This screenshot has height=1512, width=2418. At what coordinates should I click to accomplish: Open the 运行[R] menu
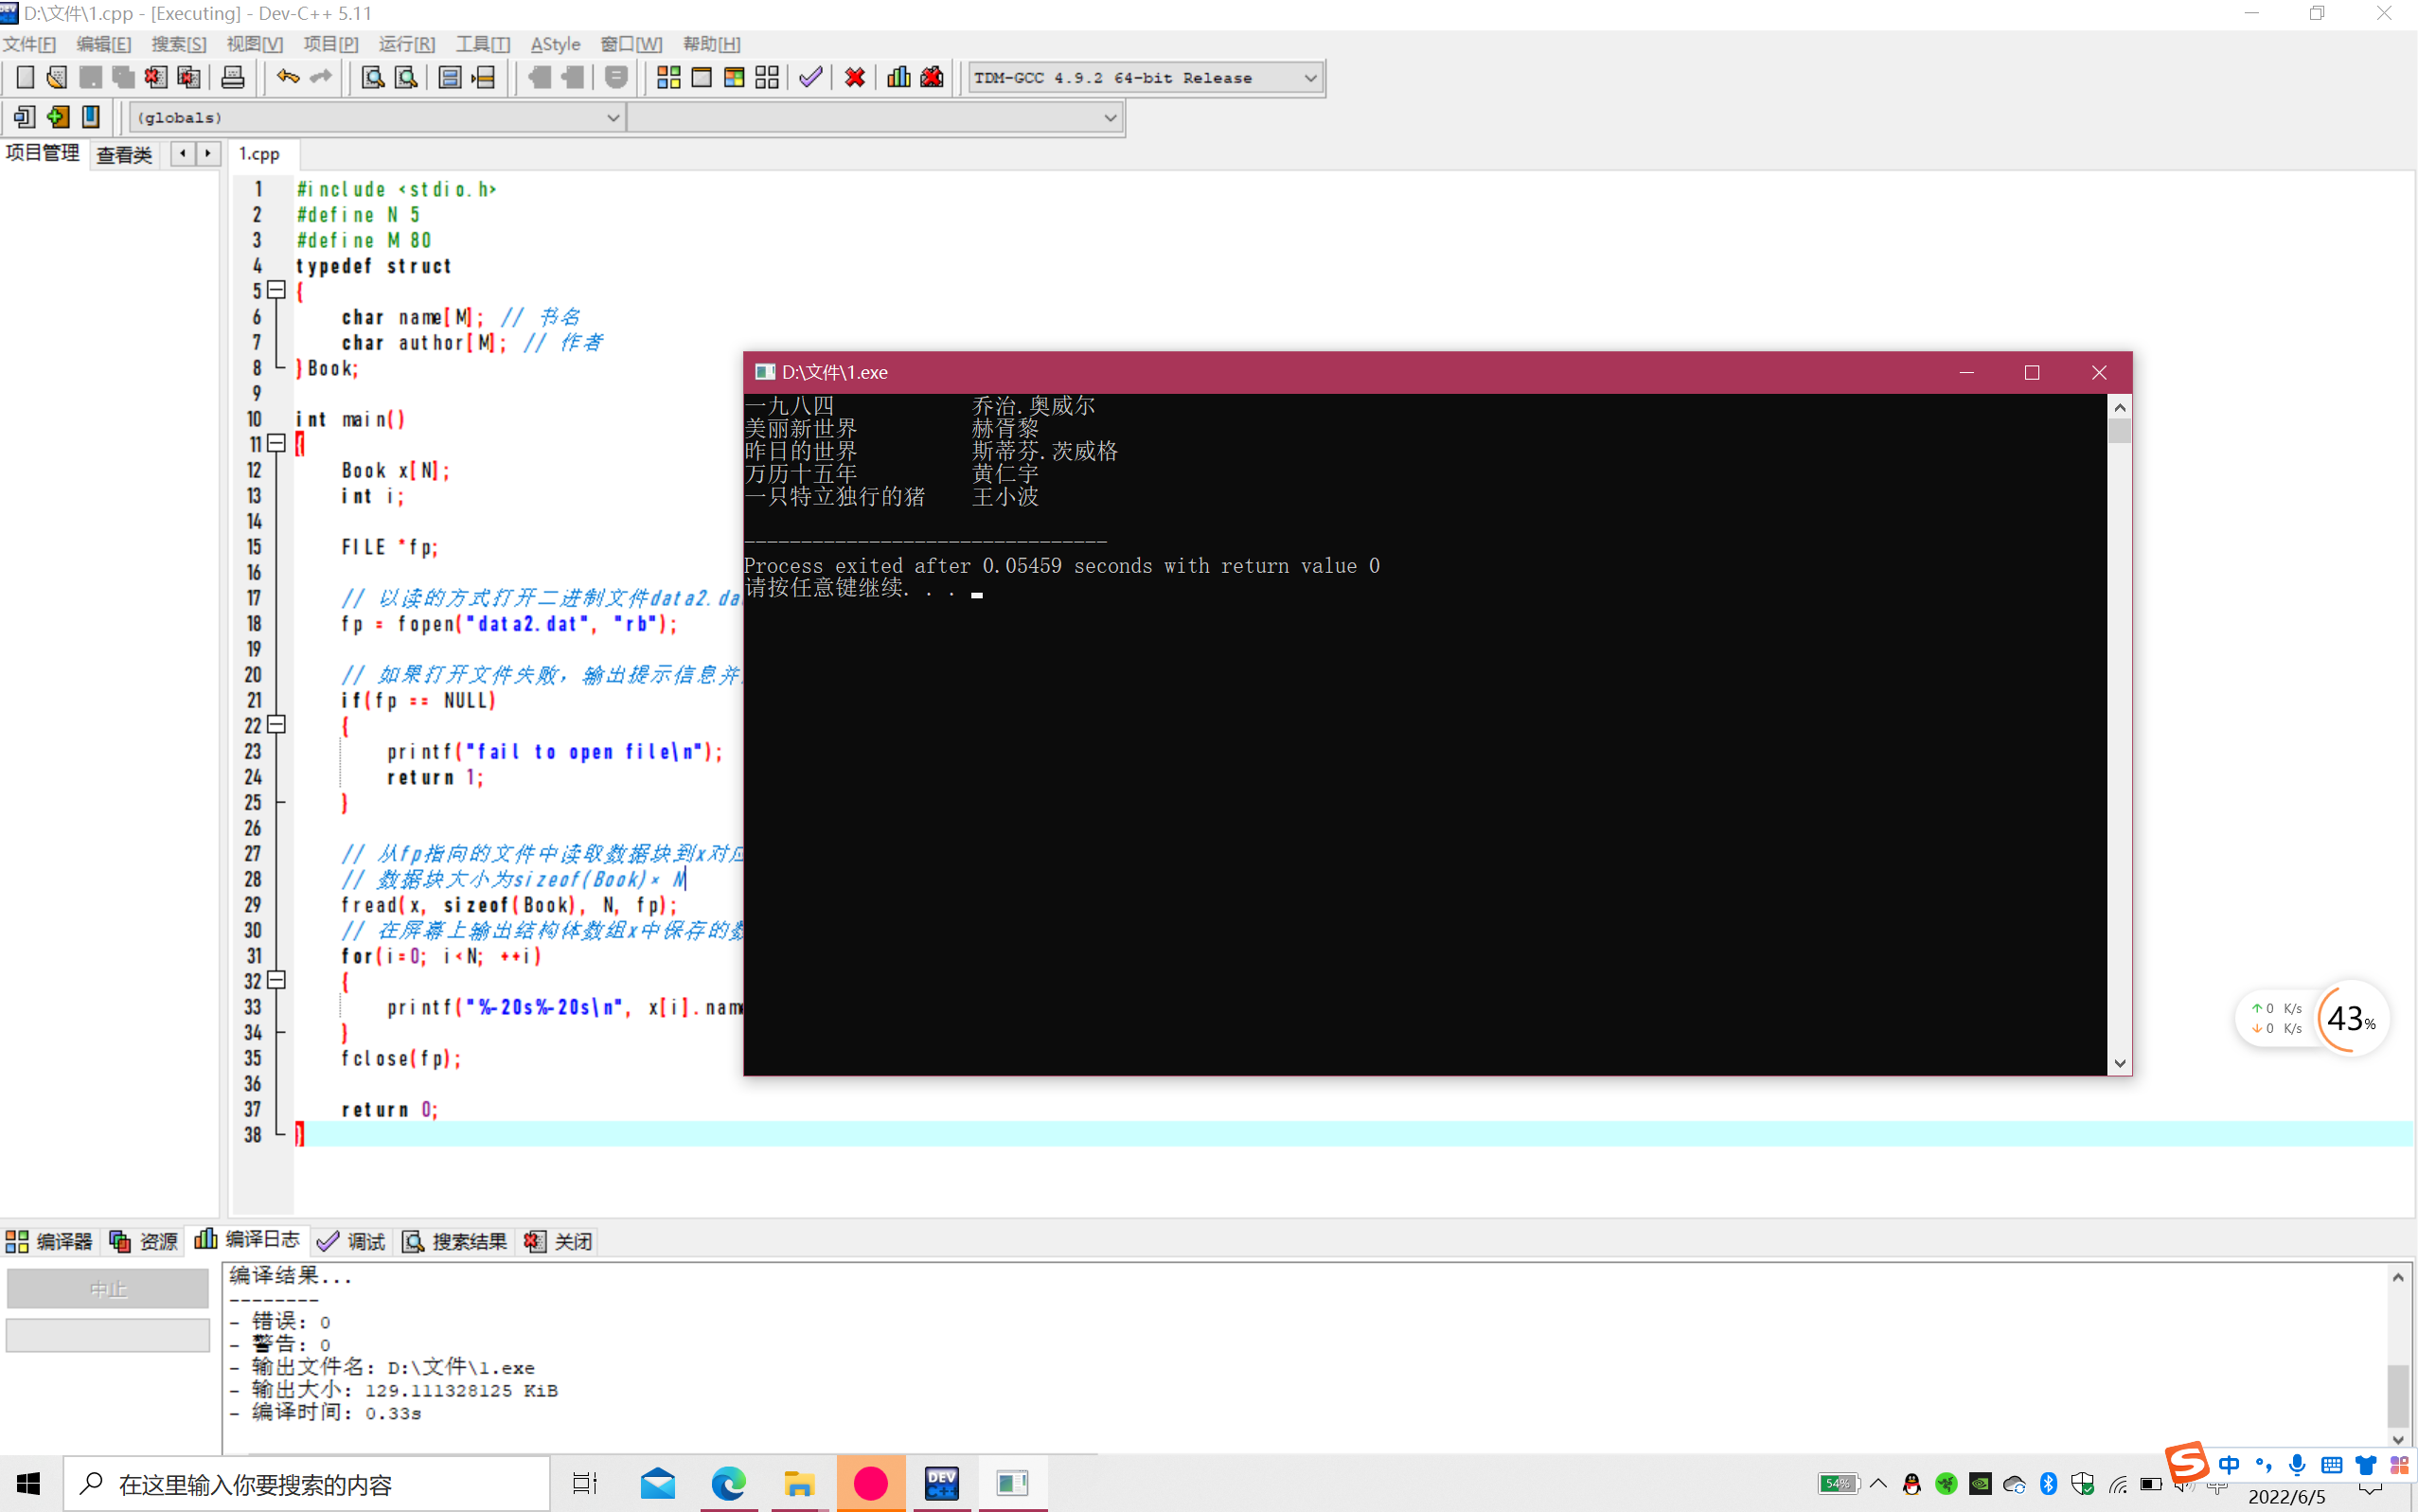pos(406,44)
